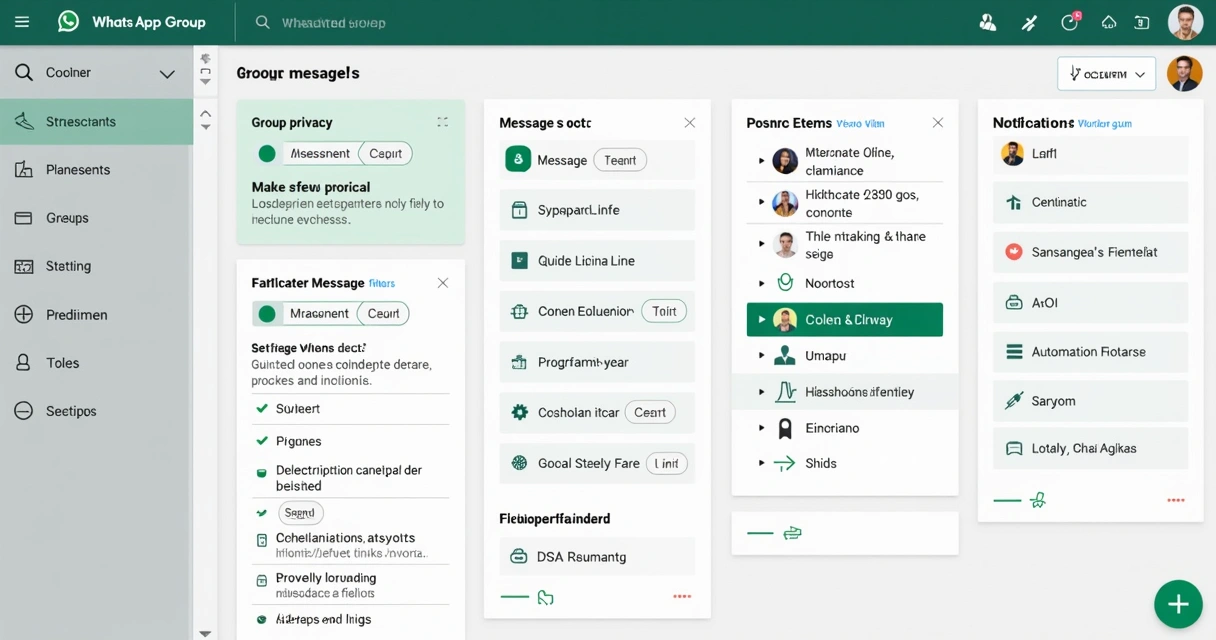This screenshot has height=640, width=1216.
Task: Expand the Einciriano row arrow
Action: pos(762,428)
